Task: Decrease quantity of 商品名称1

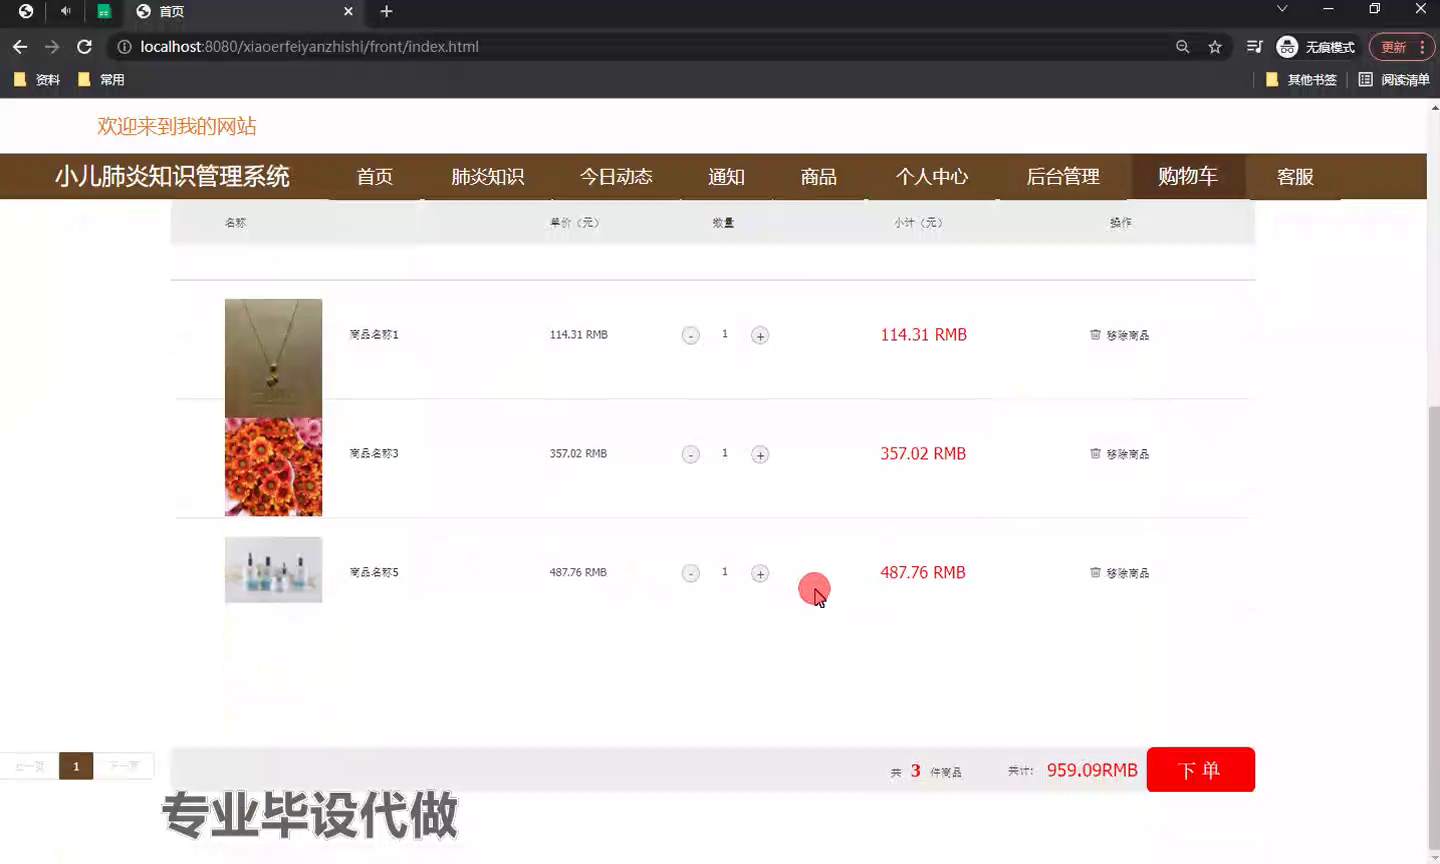Action: (x=690, y=336)
